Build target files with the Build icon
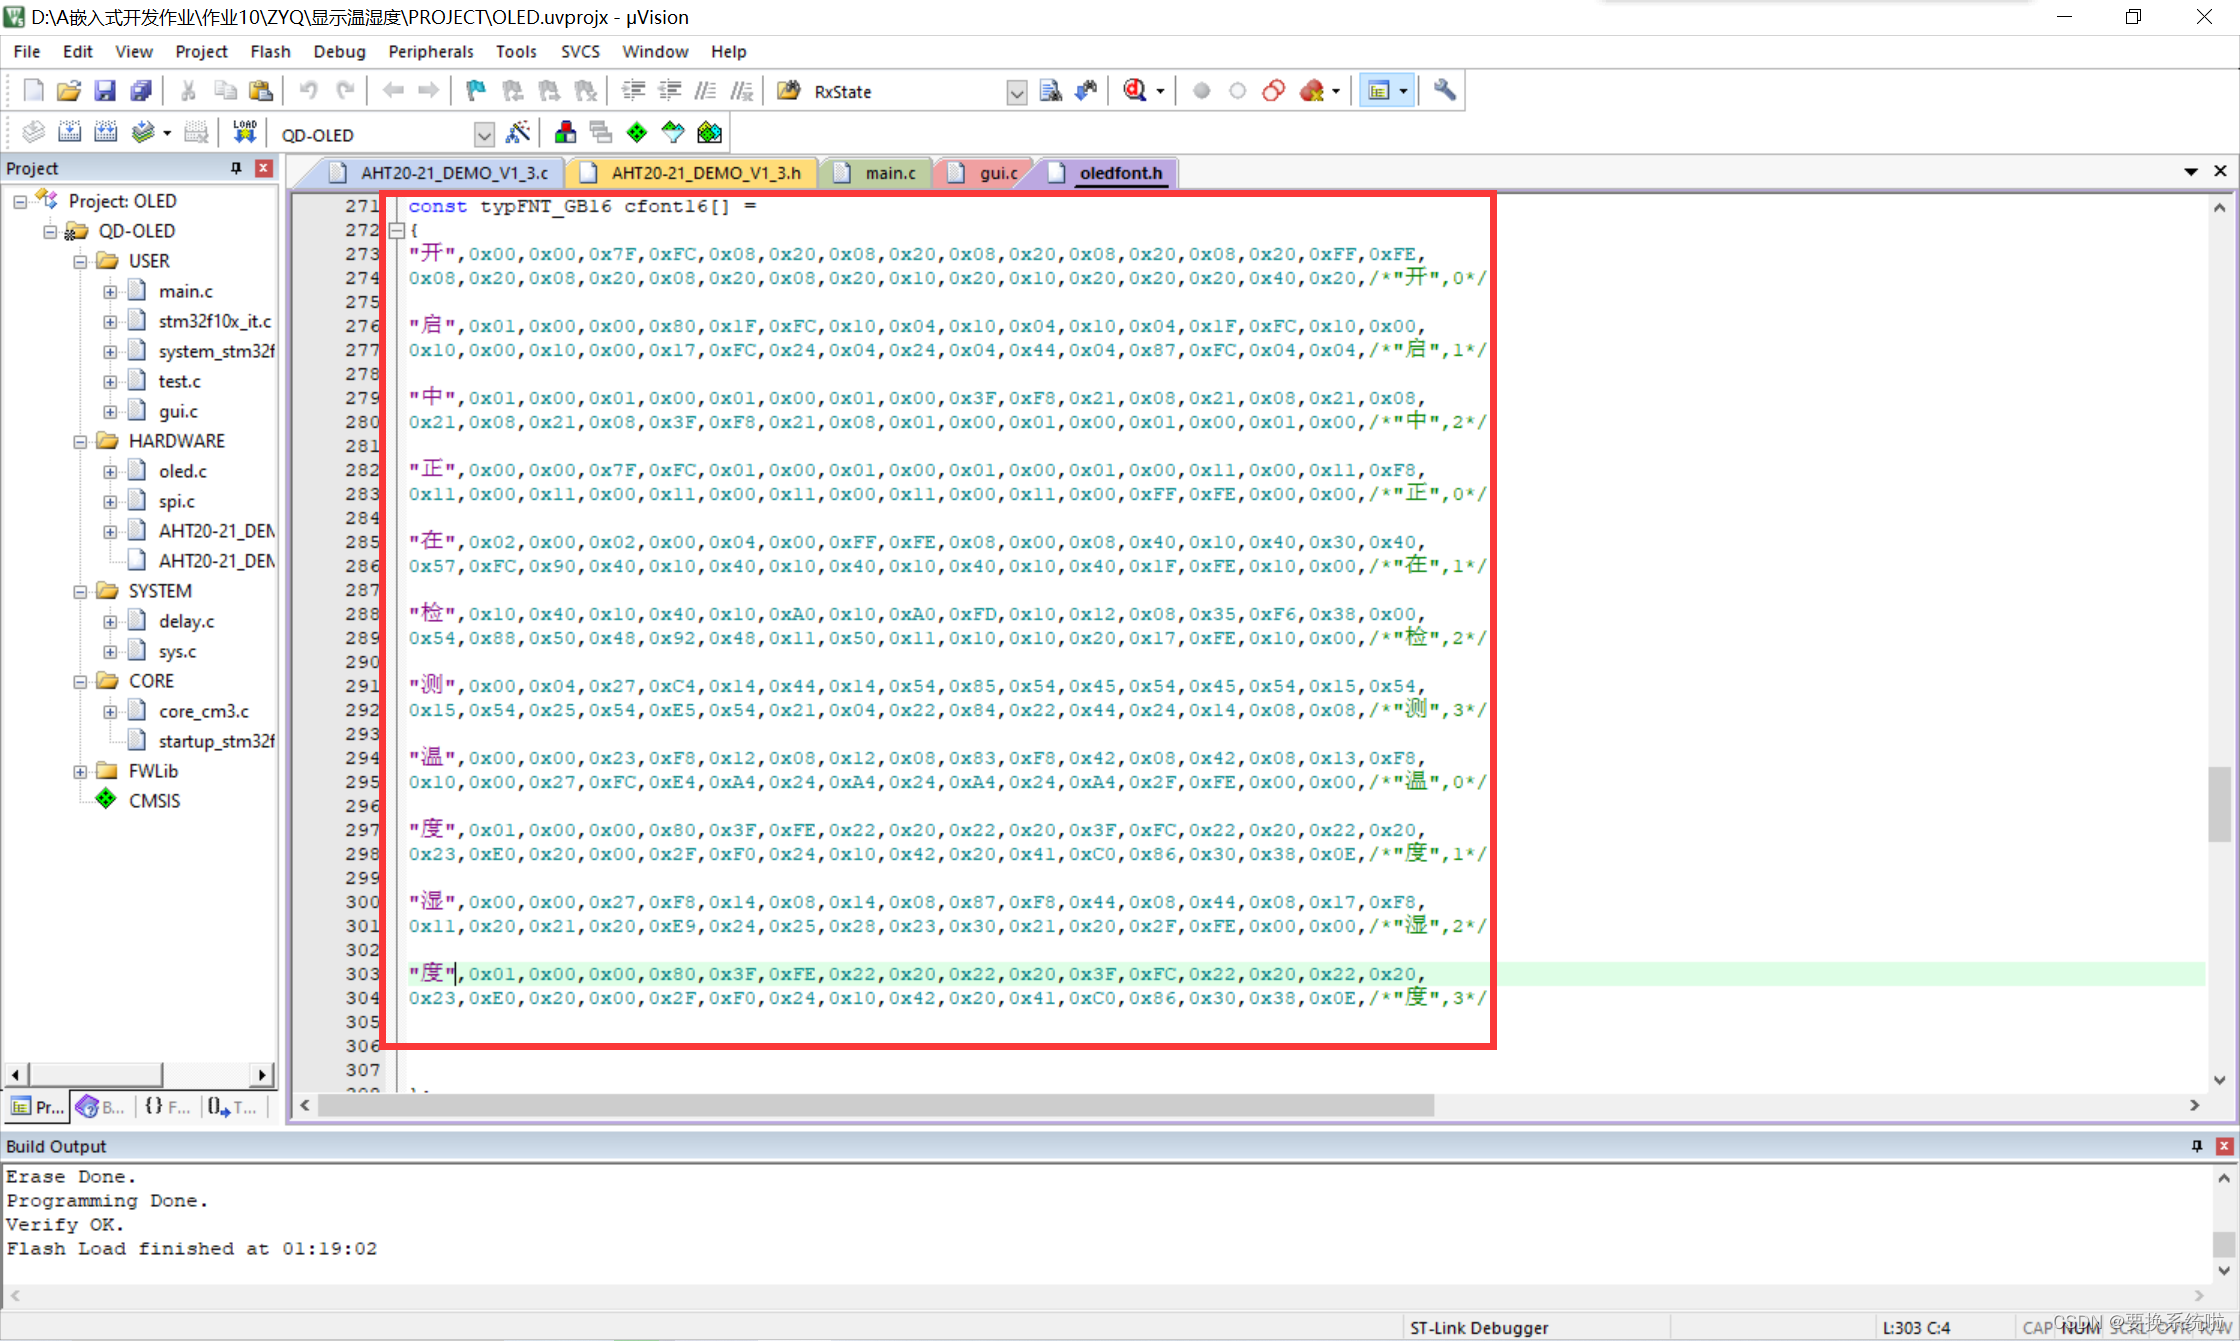 pos(69,133)
